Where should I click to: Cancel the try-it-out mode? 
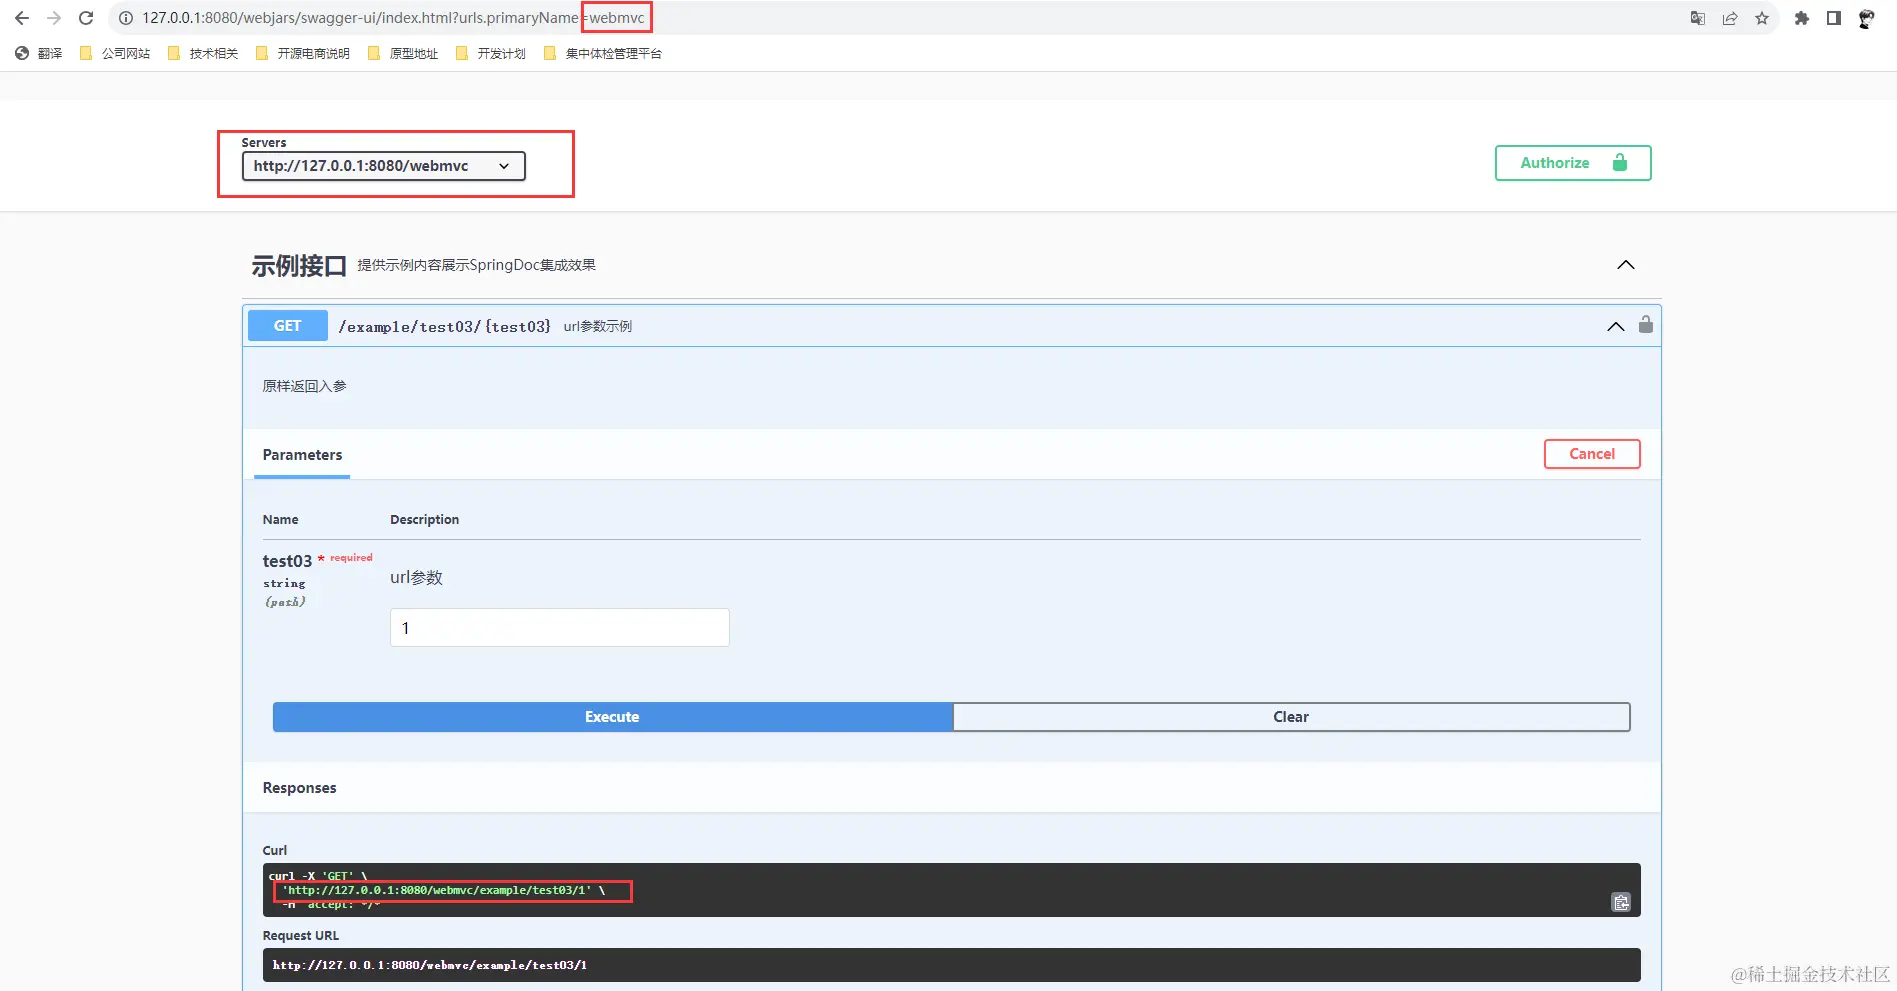[1592, 454]
